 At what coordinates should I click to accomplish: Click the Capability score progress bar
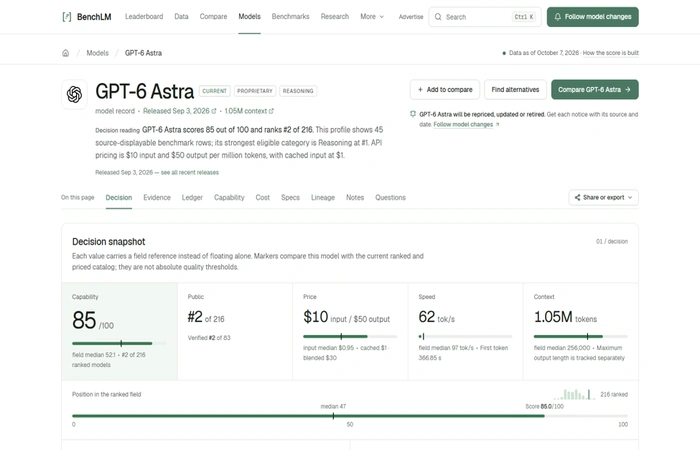coord(119,343)
